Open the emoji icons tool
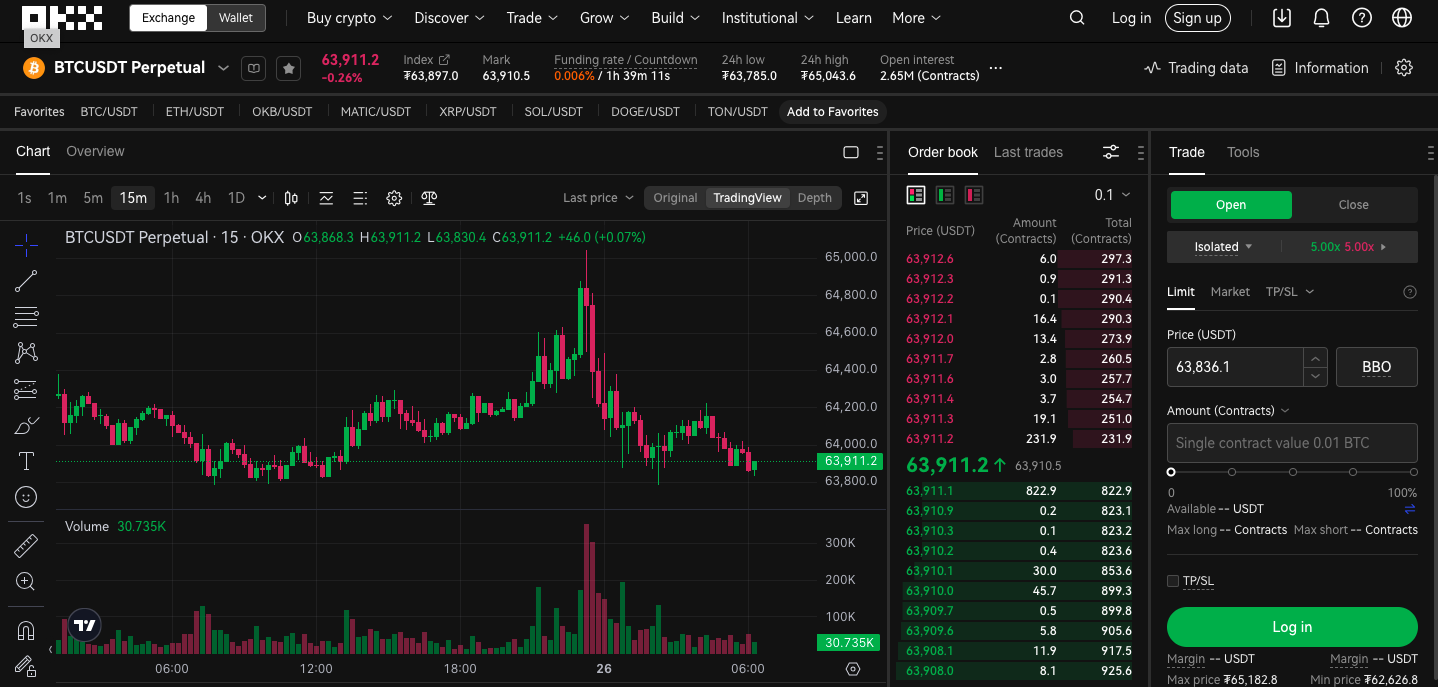The height and width of the screenshot is (687, 1438). click(x=26, y=497)
